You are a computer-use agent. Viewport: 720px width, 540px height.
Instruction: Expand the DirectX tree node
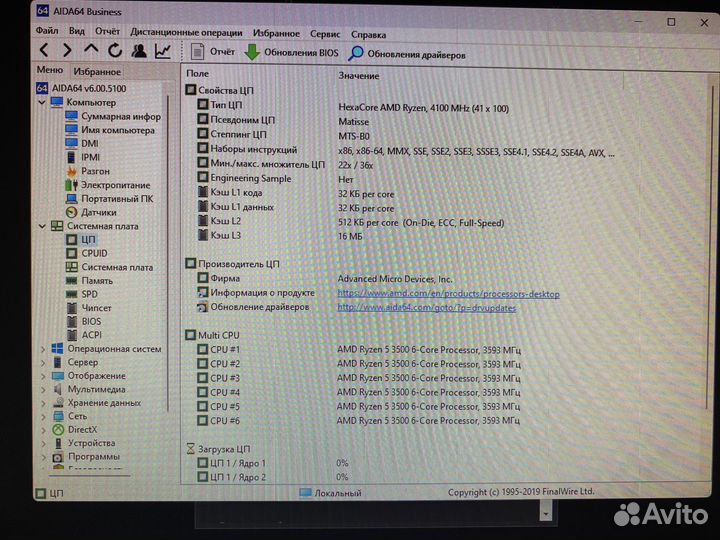tap(43, 430)
